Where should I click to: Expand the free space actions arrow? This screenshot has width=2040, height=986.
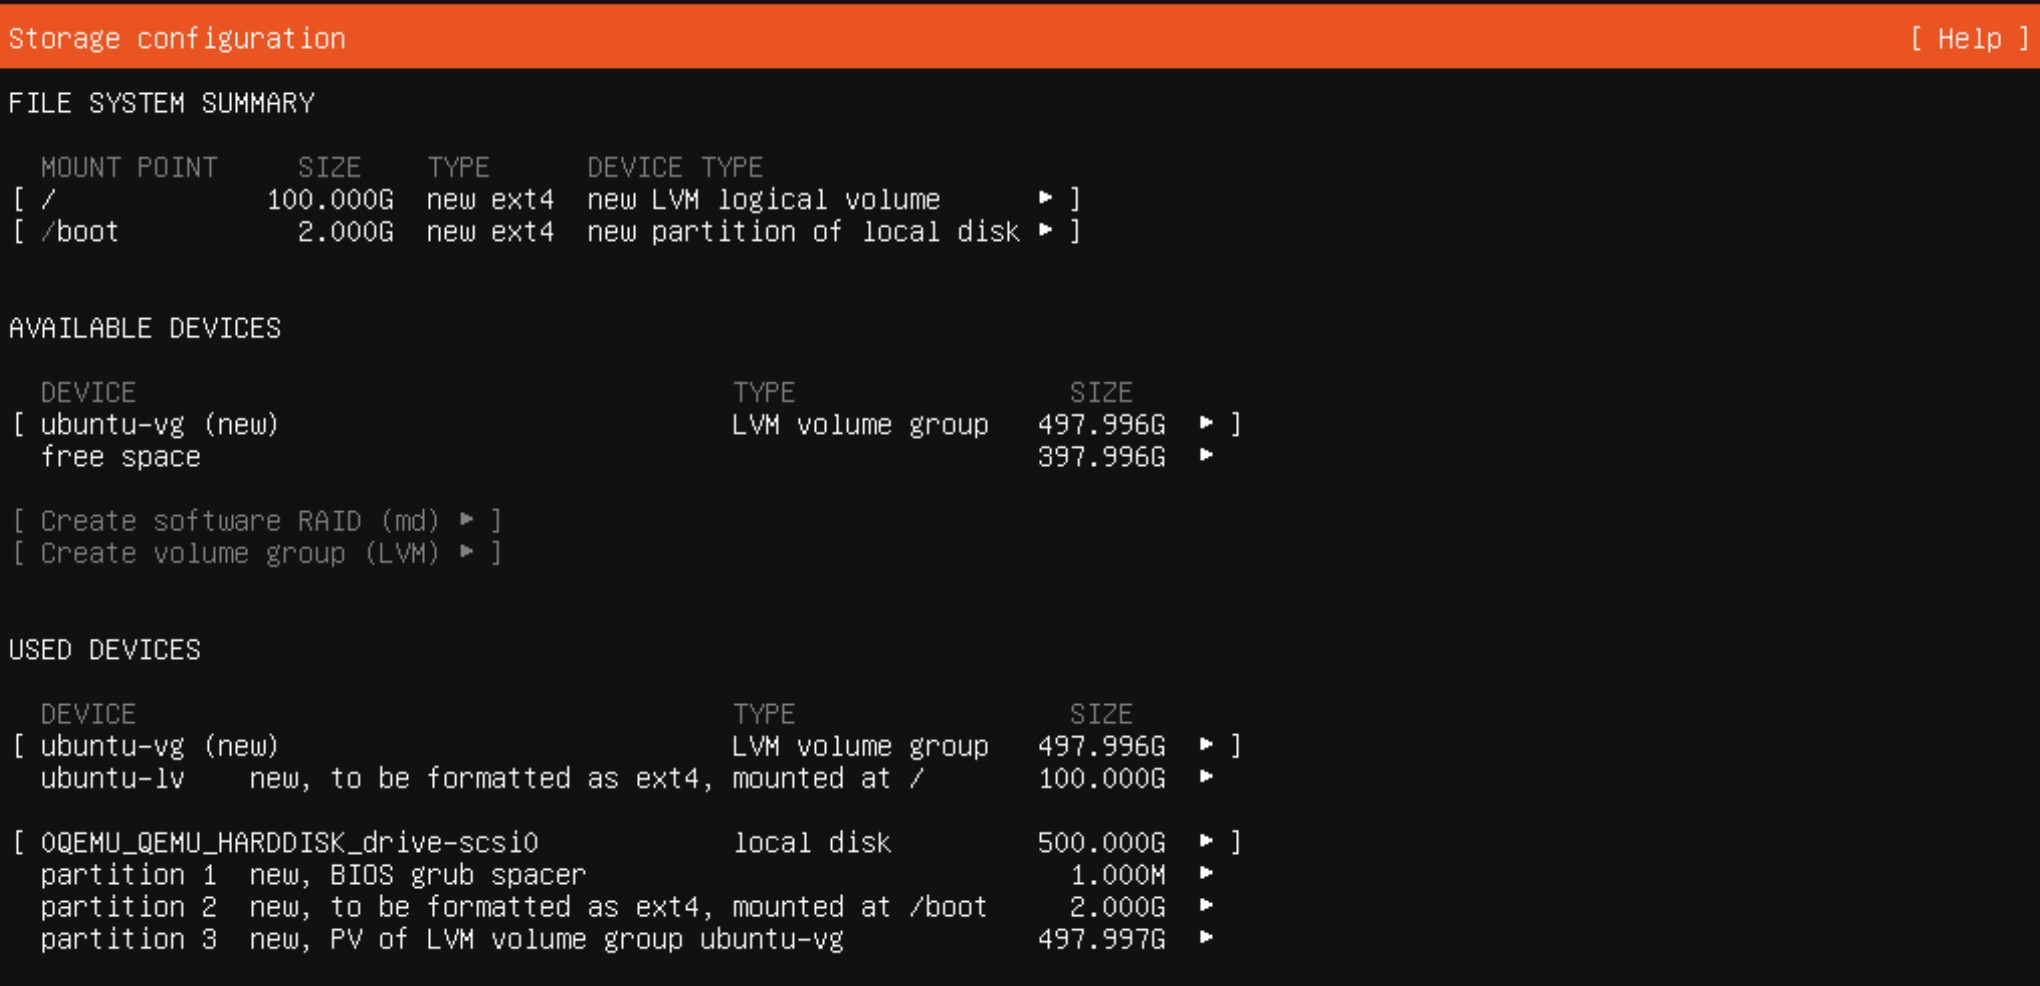1205,456
